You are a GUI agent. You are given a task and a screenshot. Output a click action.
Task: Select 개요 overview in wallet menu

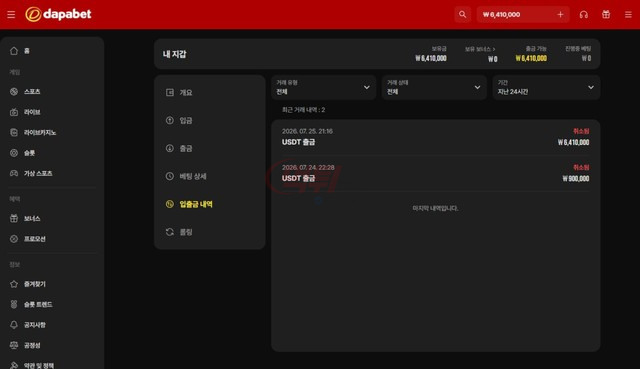[x=209, y=93]
